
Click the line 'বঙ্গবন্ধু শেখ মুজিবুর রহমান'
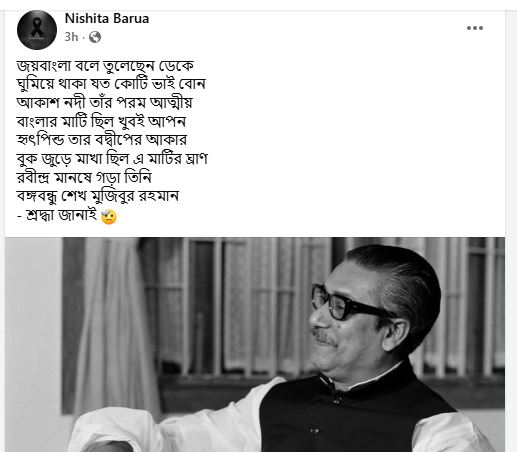point(98,196)
